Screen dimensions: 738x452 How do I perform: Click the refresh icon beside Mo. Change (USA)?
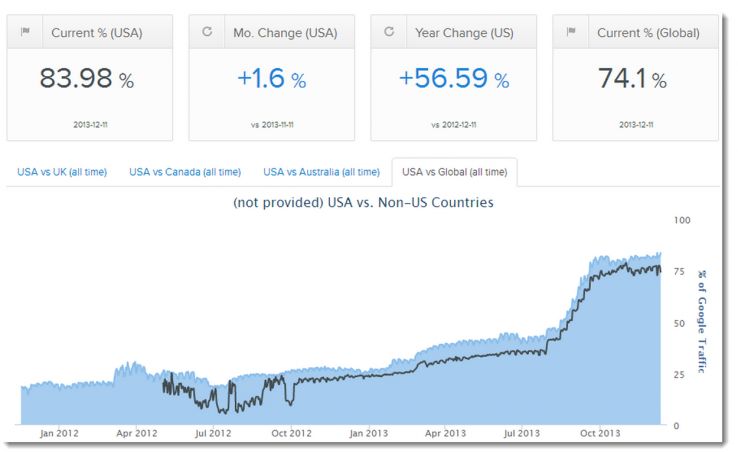point(207,33)
